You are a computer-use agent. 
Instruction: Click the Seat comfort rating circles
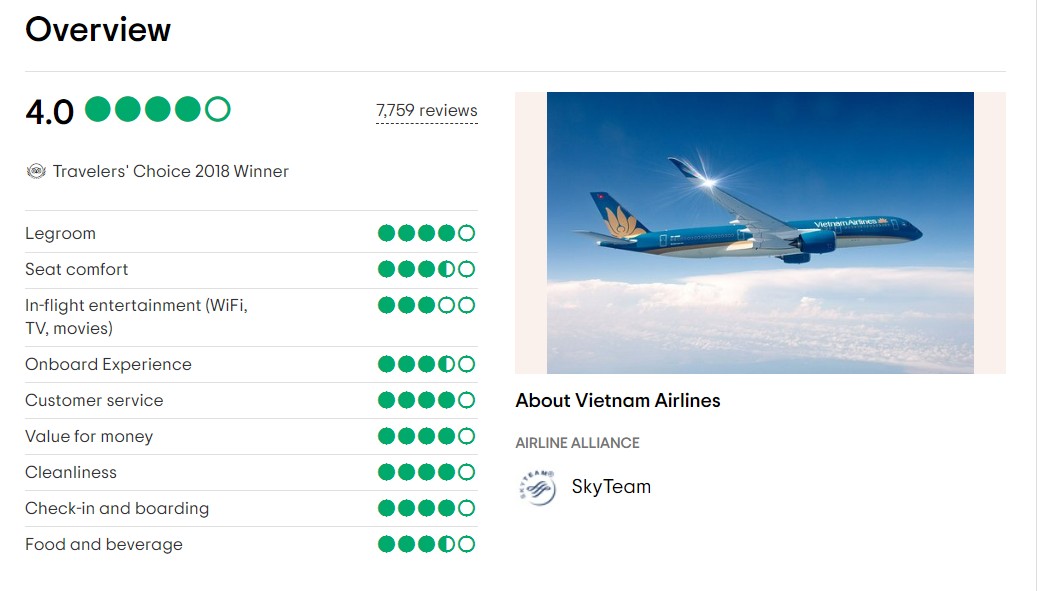click(425, 269)
